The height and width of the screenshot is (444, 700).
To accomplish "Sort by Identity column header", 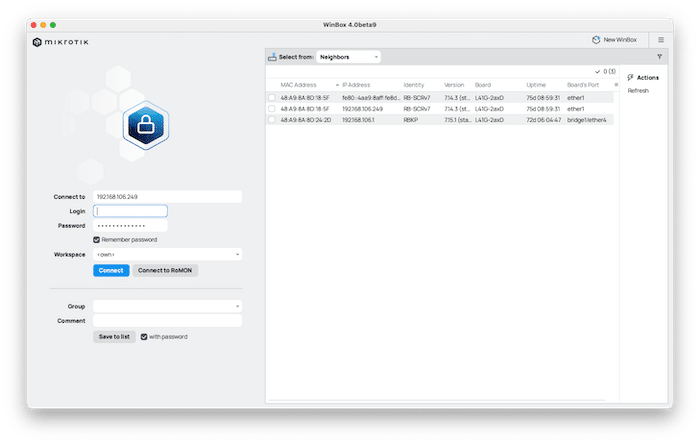I will pos(414,85).
